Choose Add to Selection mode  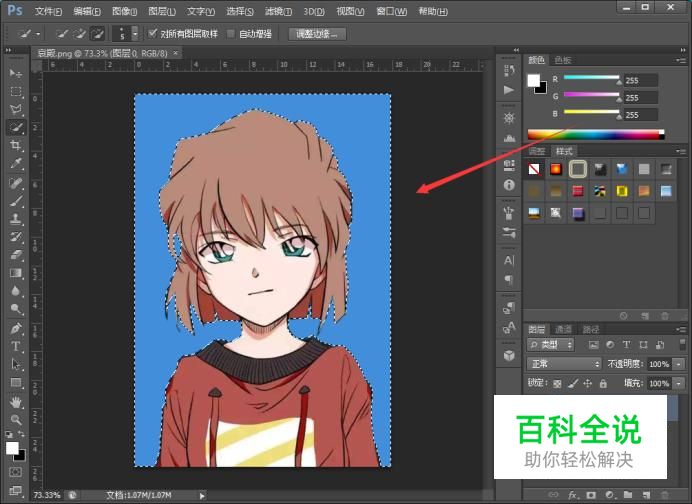(x=80, y=33)
